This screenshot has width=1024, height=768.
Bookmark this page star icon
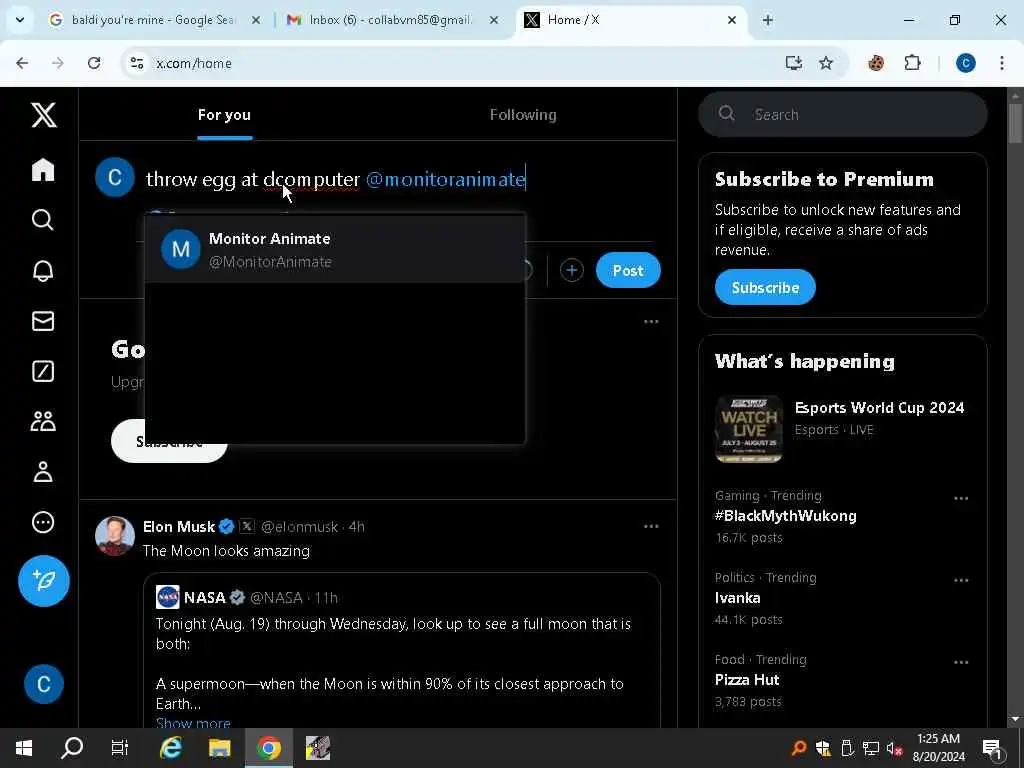[x=826, y=63]
